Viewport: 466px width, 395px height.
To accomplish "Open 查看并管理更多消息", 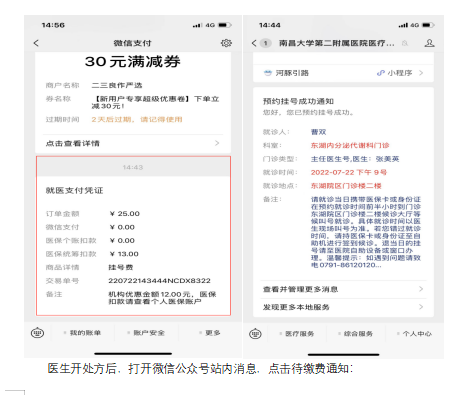I will pos(343,289).
